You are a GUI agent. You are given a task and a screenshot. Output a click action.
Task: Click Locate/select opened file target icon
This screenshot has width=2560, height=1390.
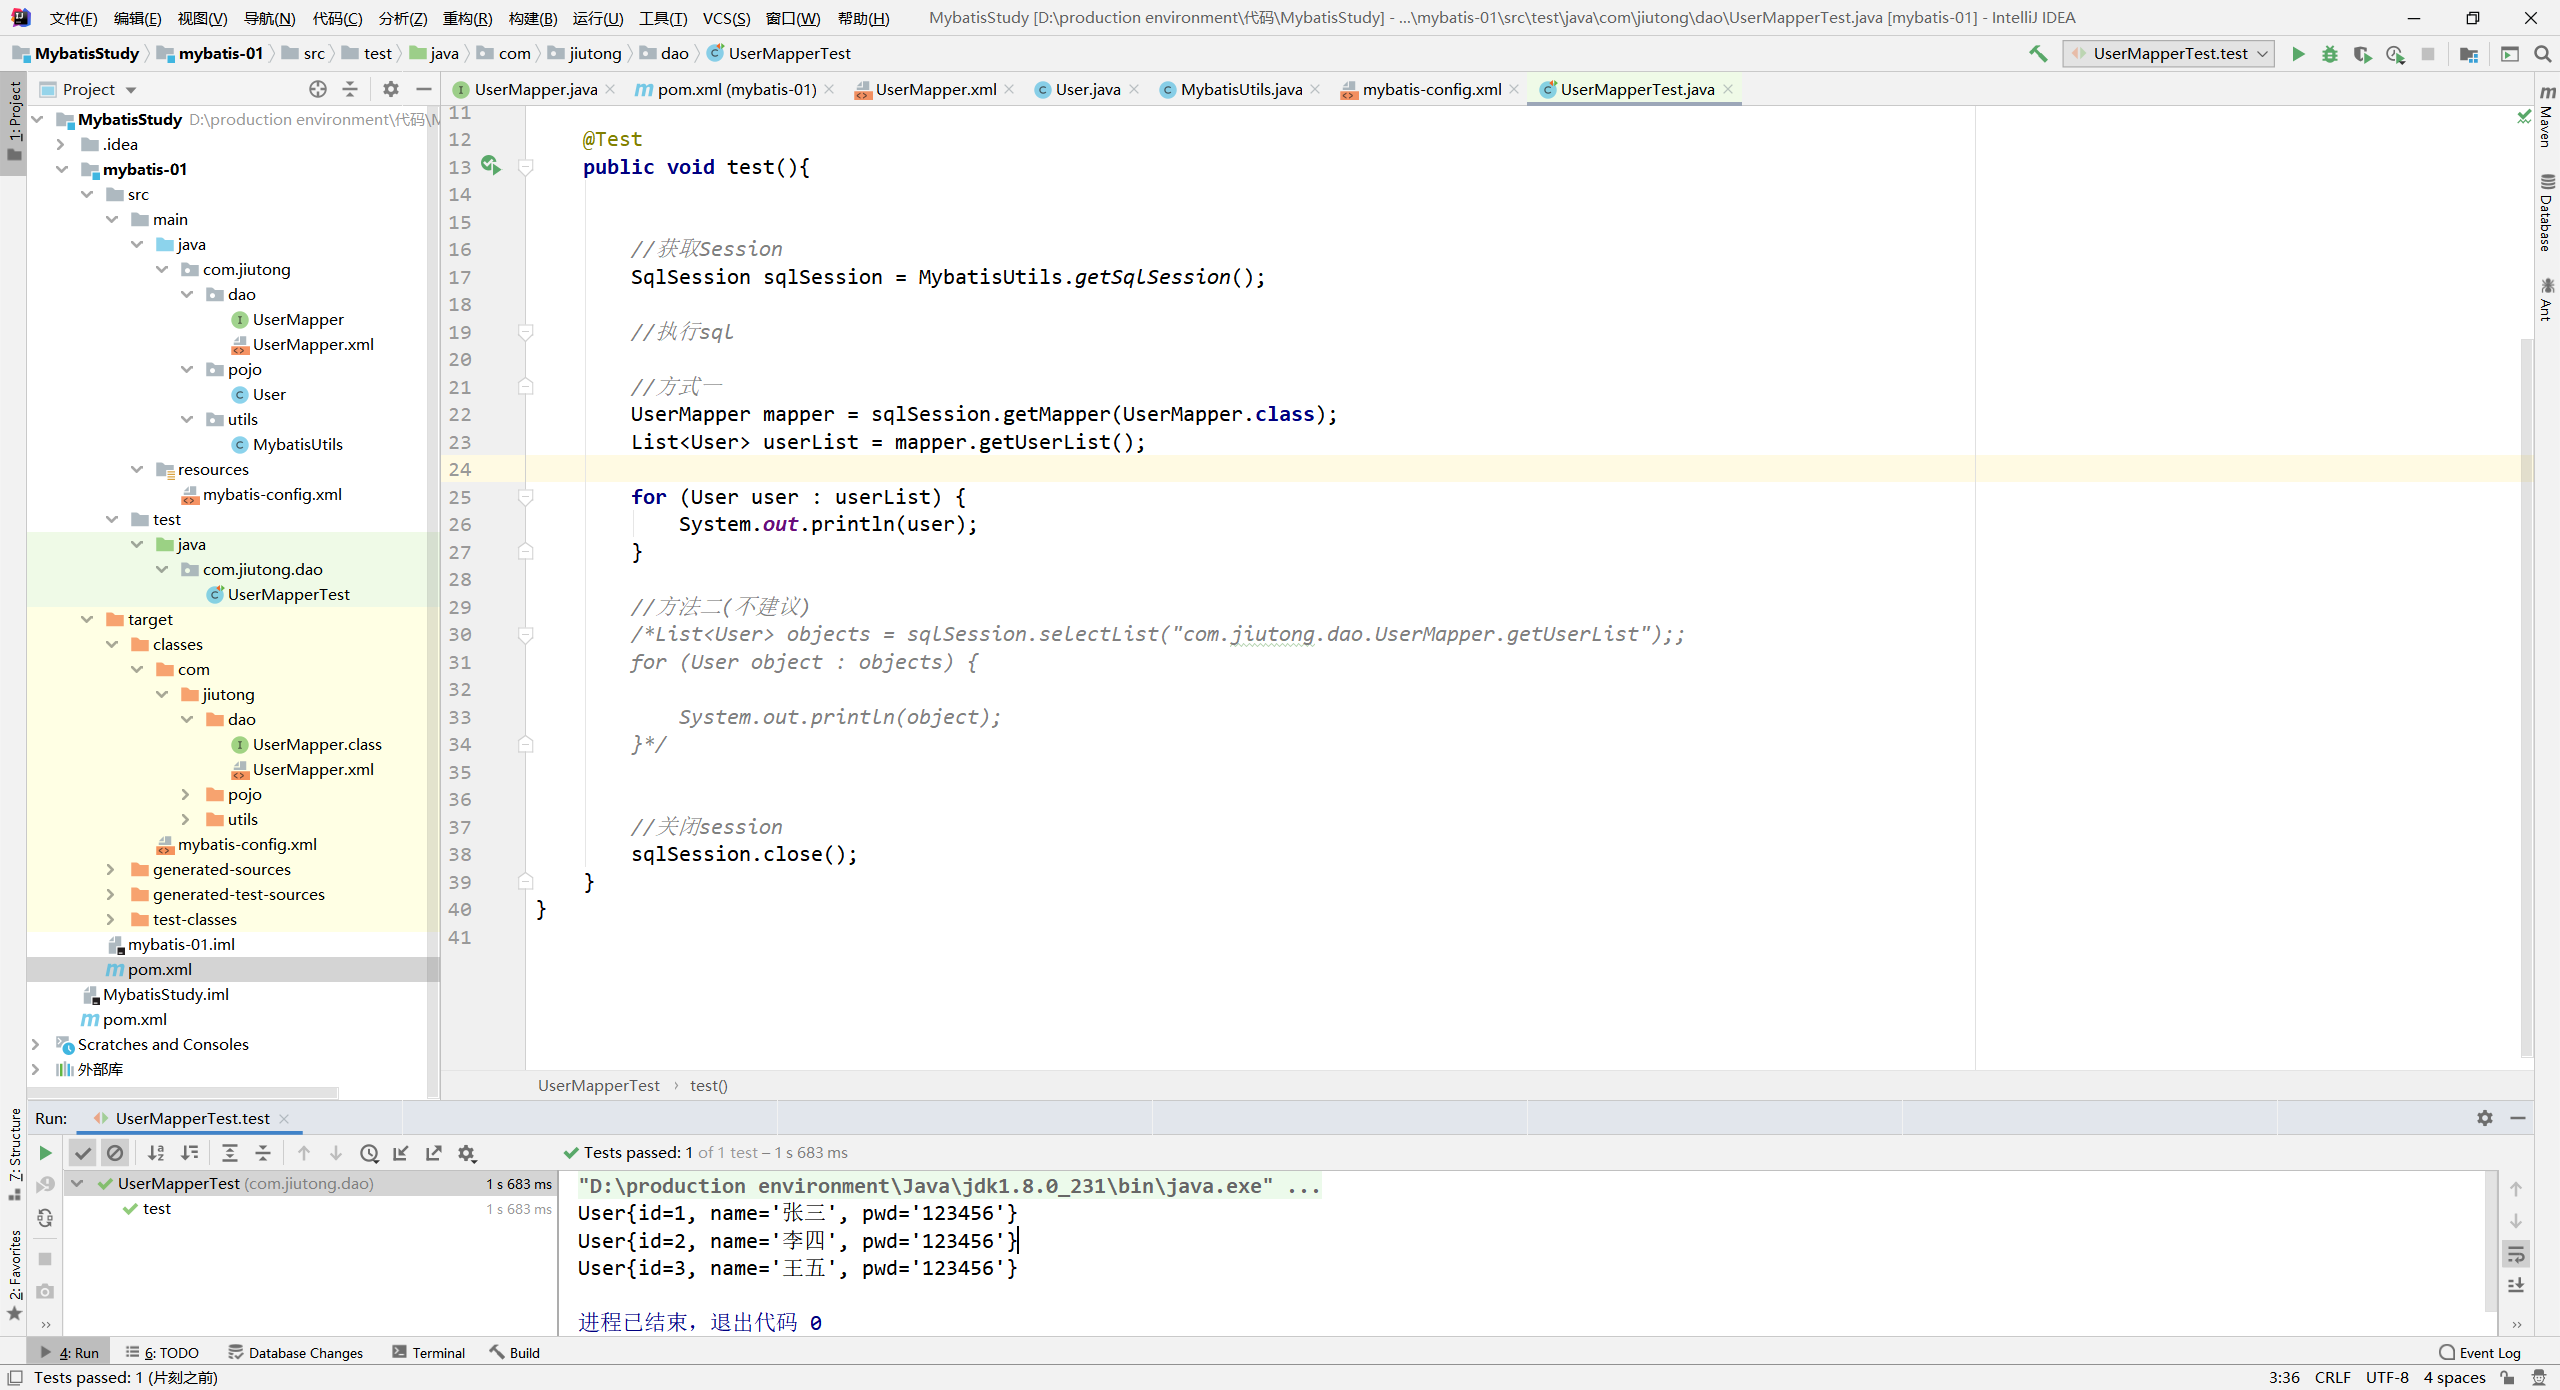[318, 89]
